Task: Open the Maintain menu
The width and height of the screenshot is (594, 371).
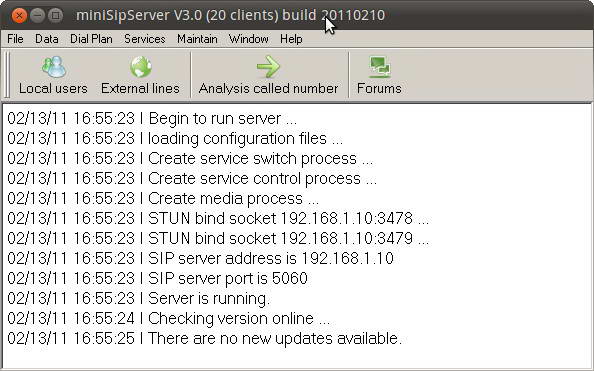Action: click(197, 39)
